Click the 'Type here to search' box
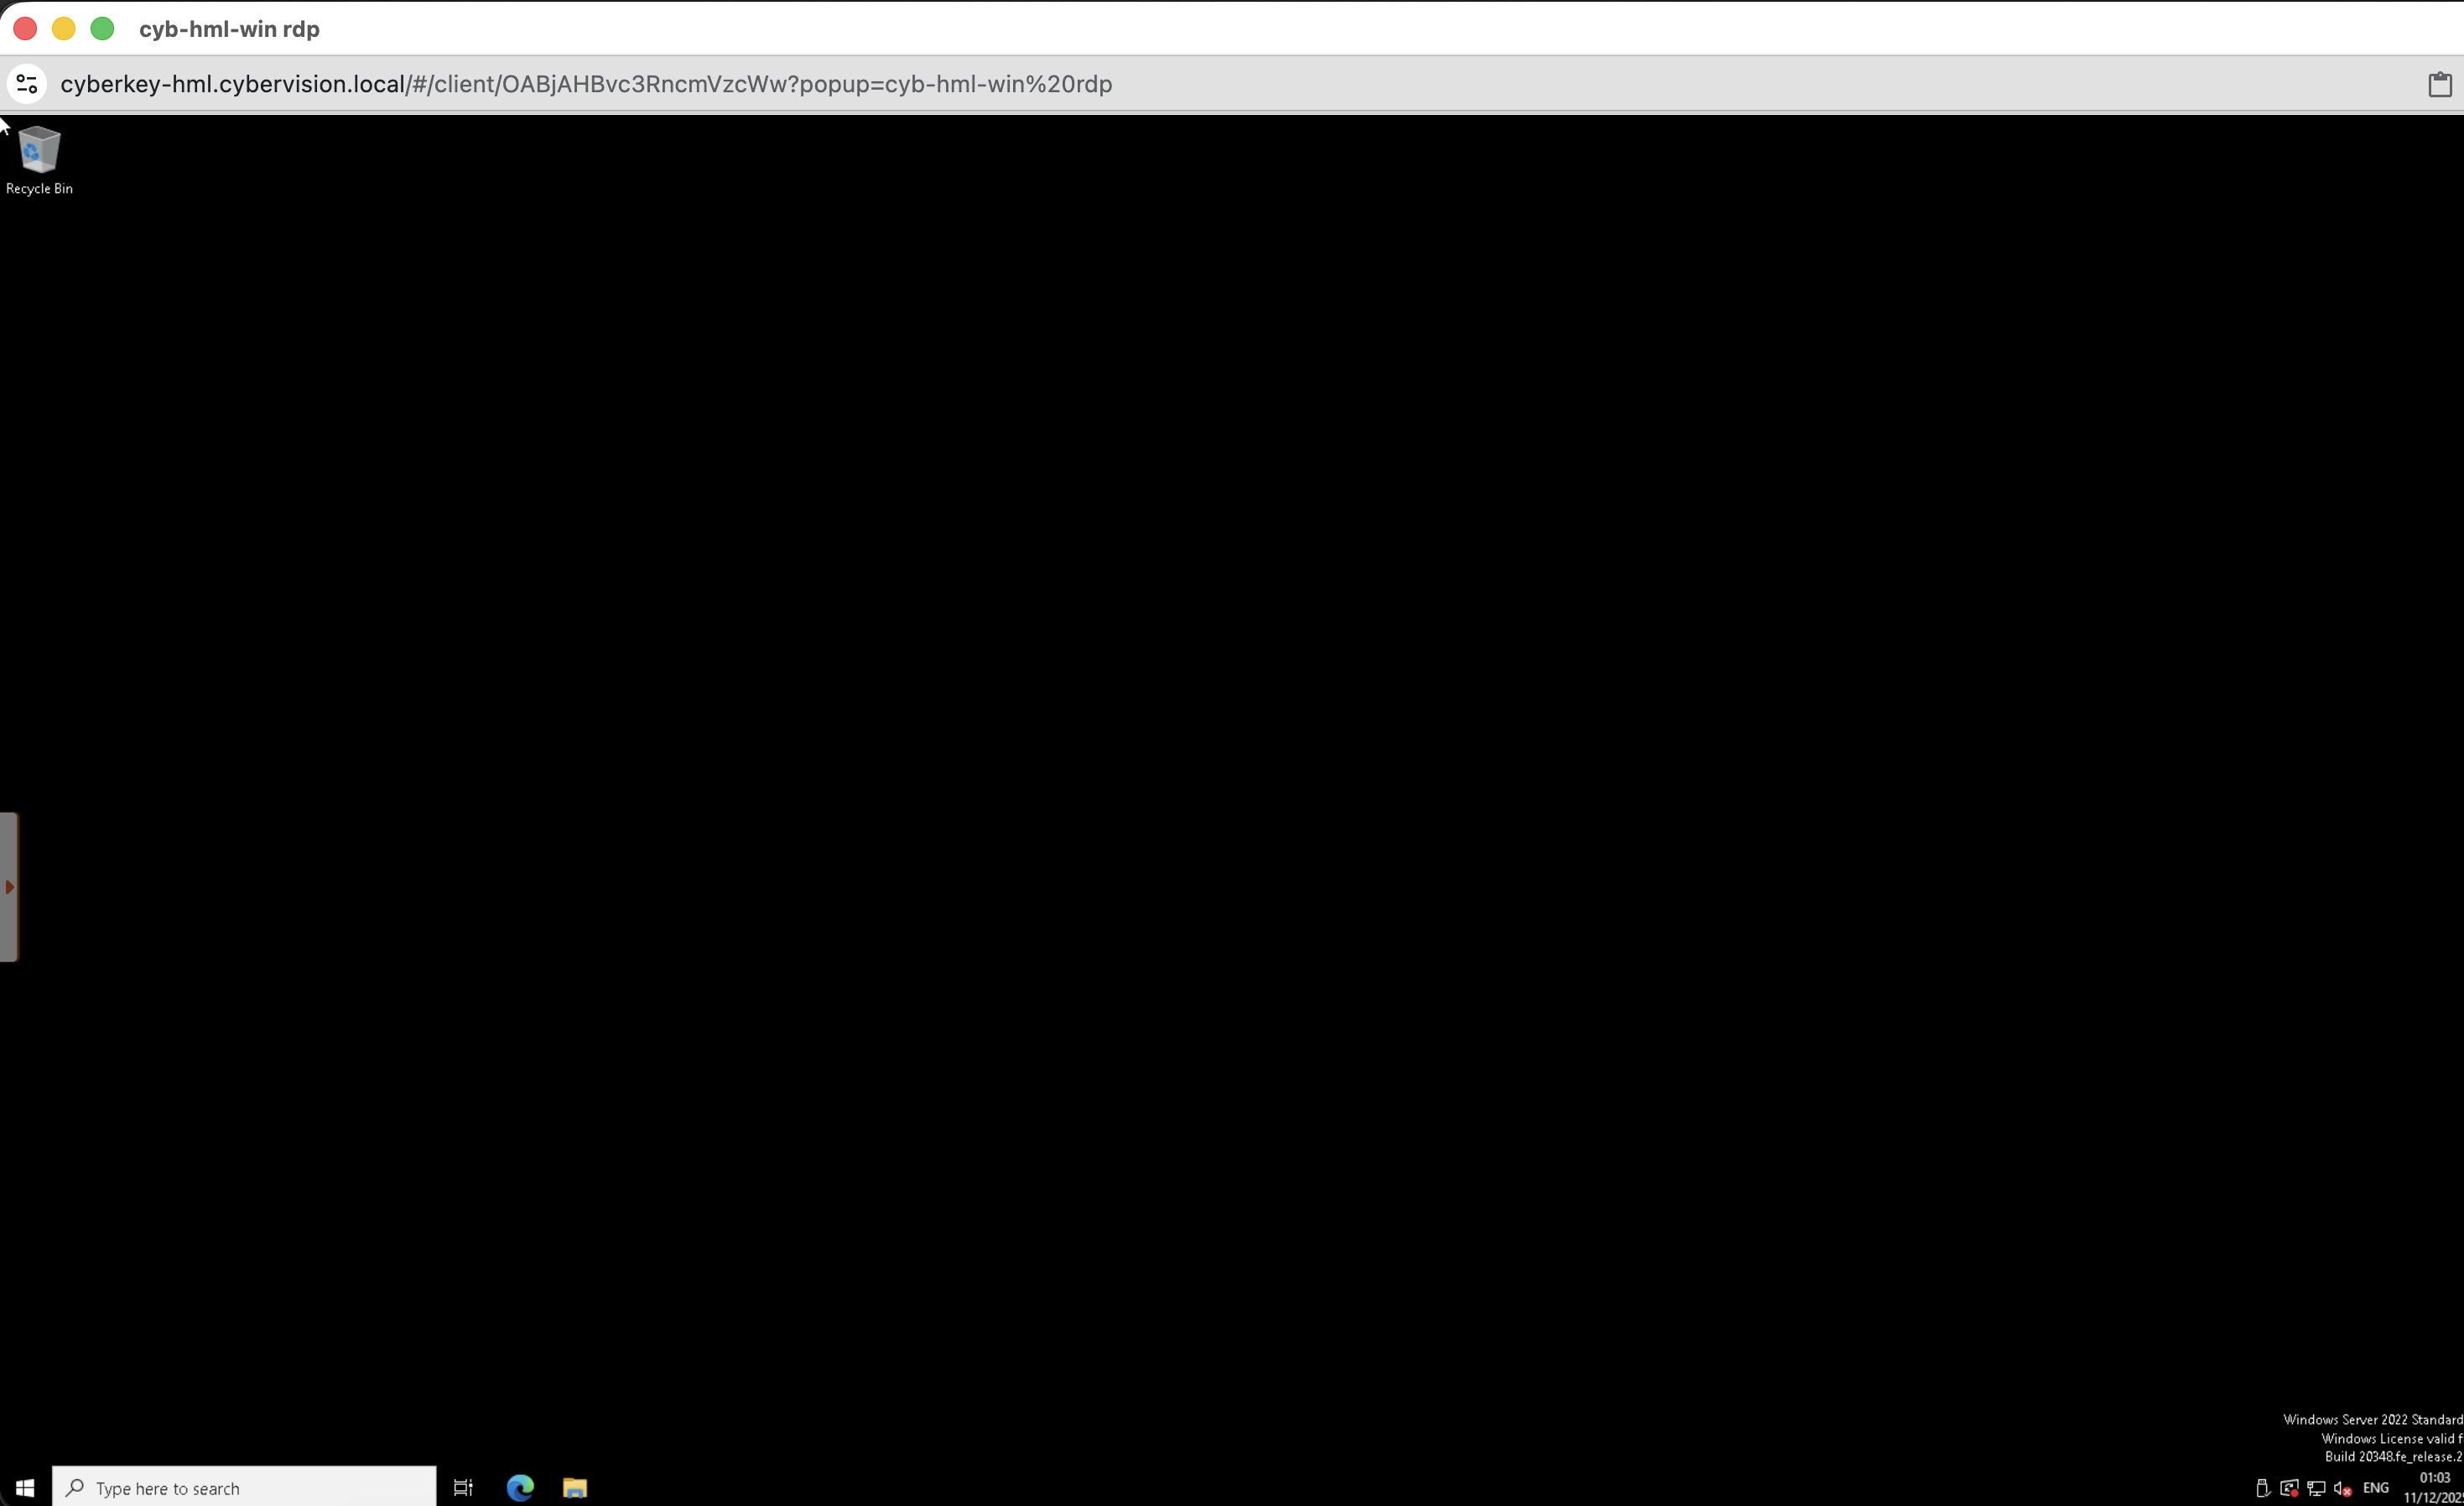The width and height of the screenshot is (2464, 1506). pyautogui.click(x=245, y=1488)
